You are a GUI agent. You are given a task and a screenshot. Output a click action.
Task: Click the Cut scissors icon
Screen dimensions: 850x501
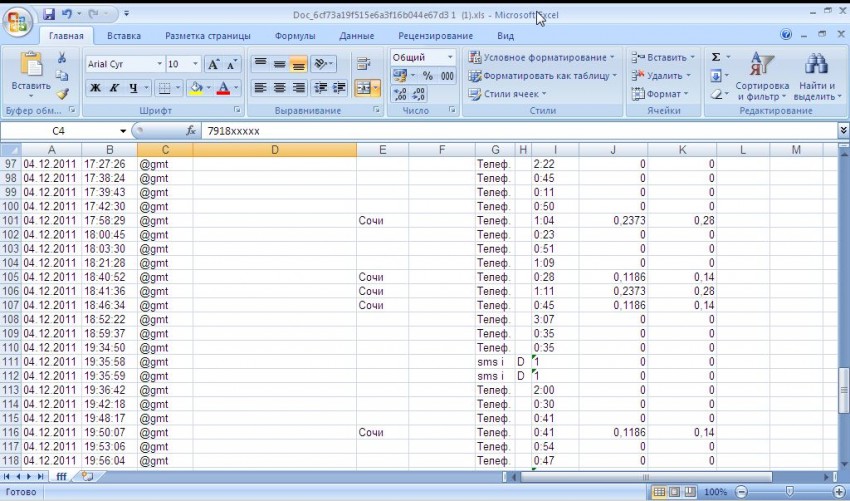tap(62, 58)
